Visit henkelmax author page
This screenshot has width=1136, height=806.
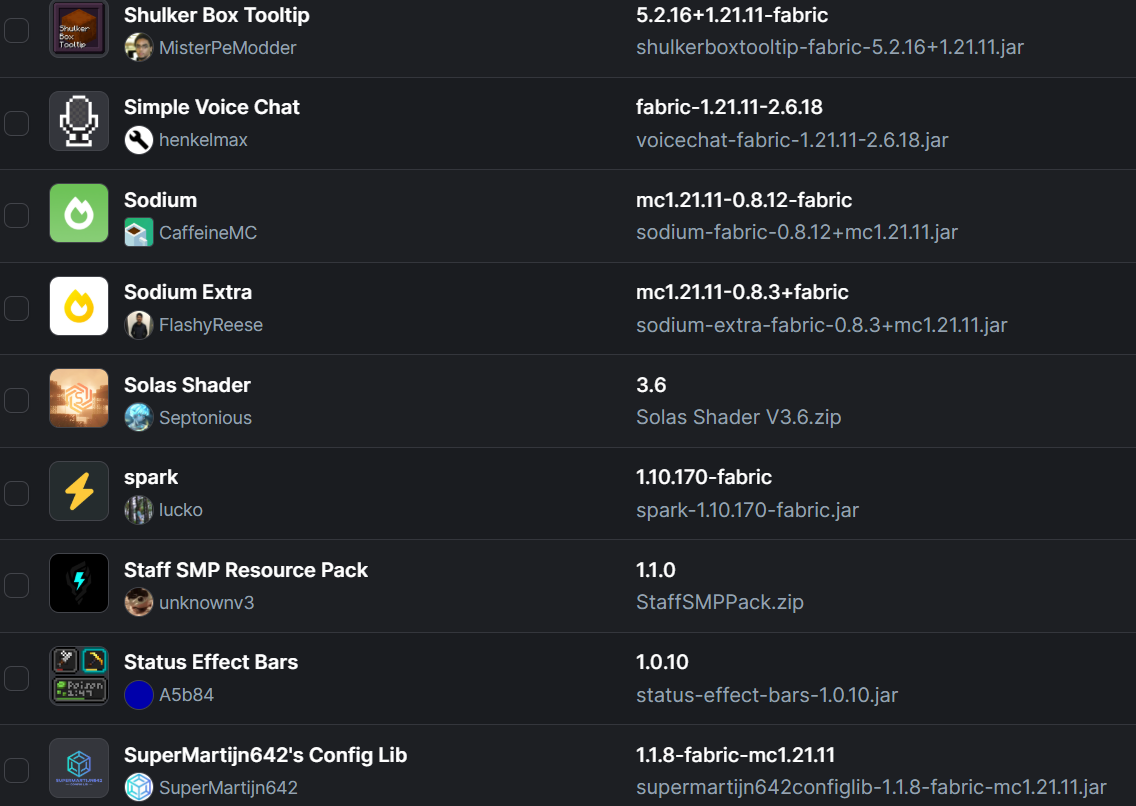coord(203,140)
